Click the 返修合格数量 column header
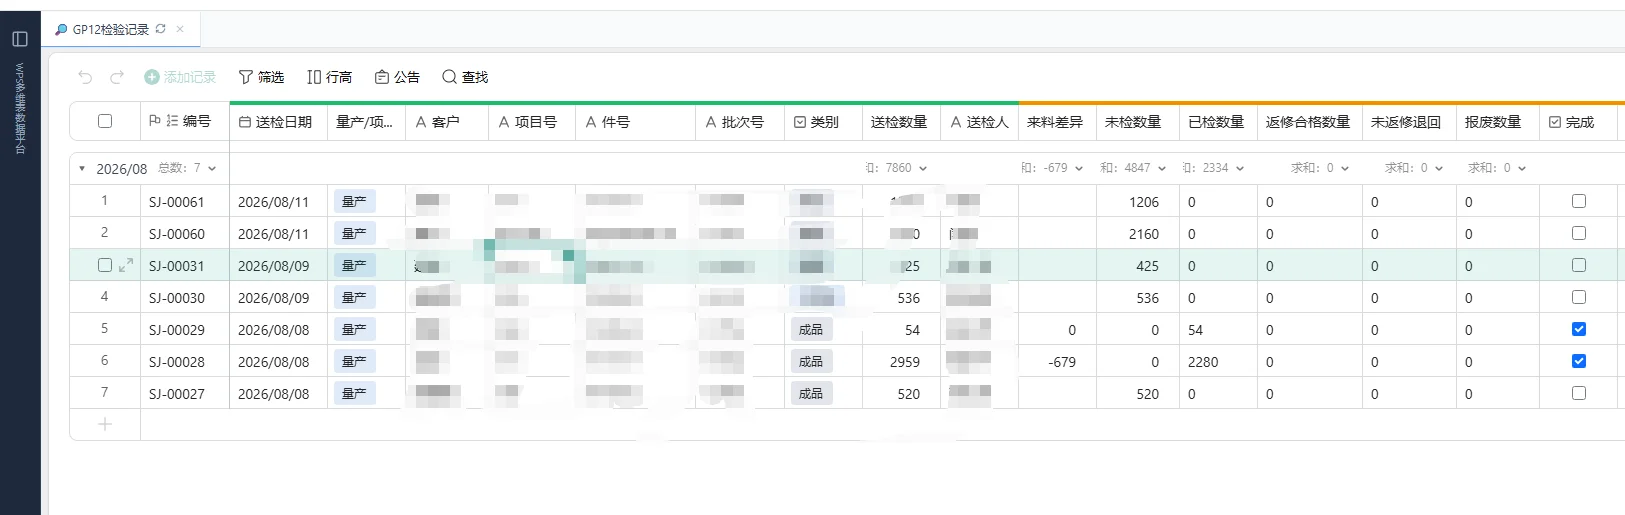The height and width of the screenshot is (515, 1625). tap(1308, 122)
